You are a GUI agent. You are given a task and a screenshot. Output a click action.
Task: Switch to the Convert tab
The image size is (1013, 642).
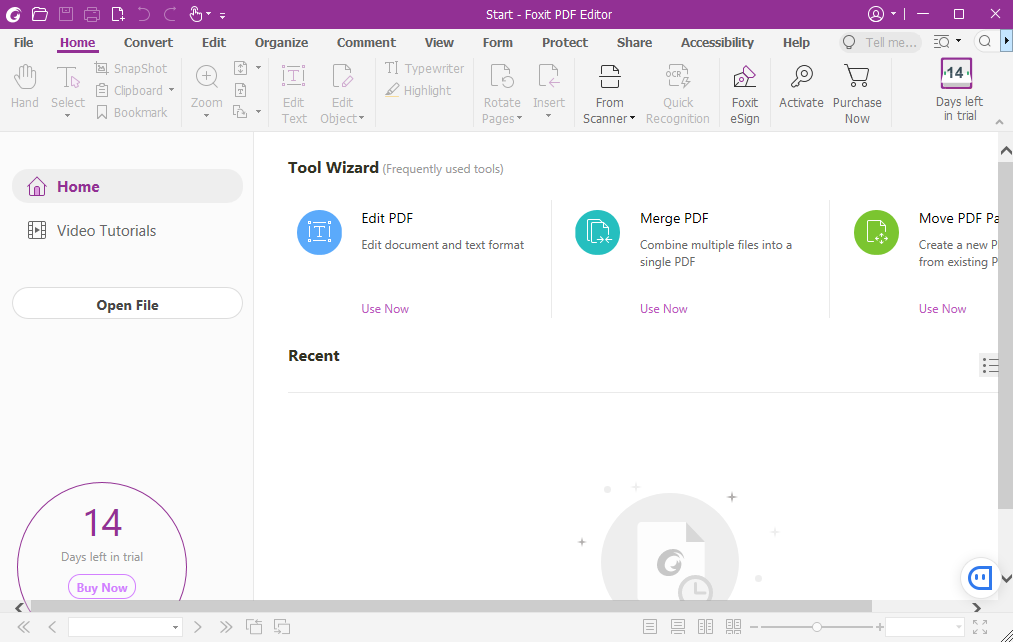tap(148, 43)
